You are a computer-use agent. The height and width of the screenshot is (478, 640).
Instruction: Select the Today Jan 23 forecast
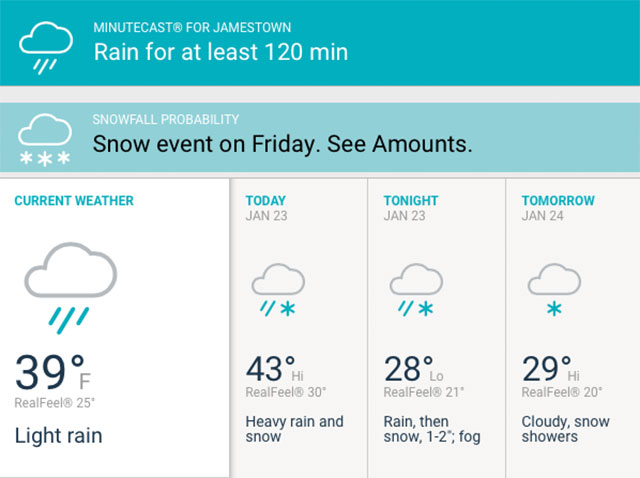(299, 328)
